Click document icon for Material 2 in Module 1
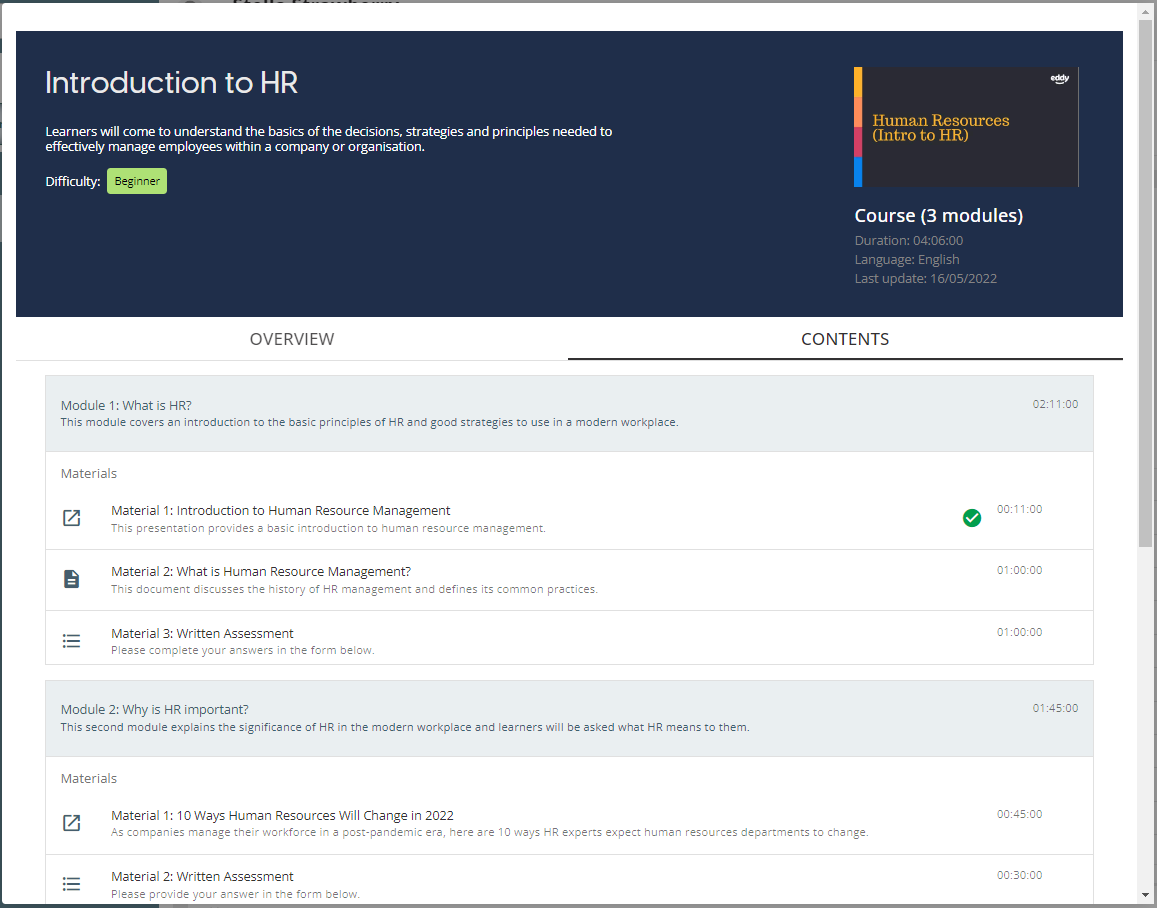This screenshot has height=908, width=1157. 71,579
